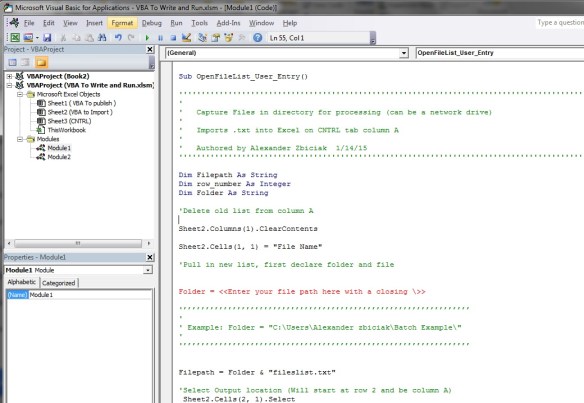Viewport: 584px width, 403px height.
Task: Click the Cut scissors icon
Action: 63,38
